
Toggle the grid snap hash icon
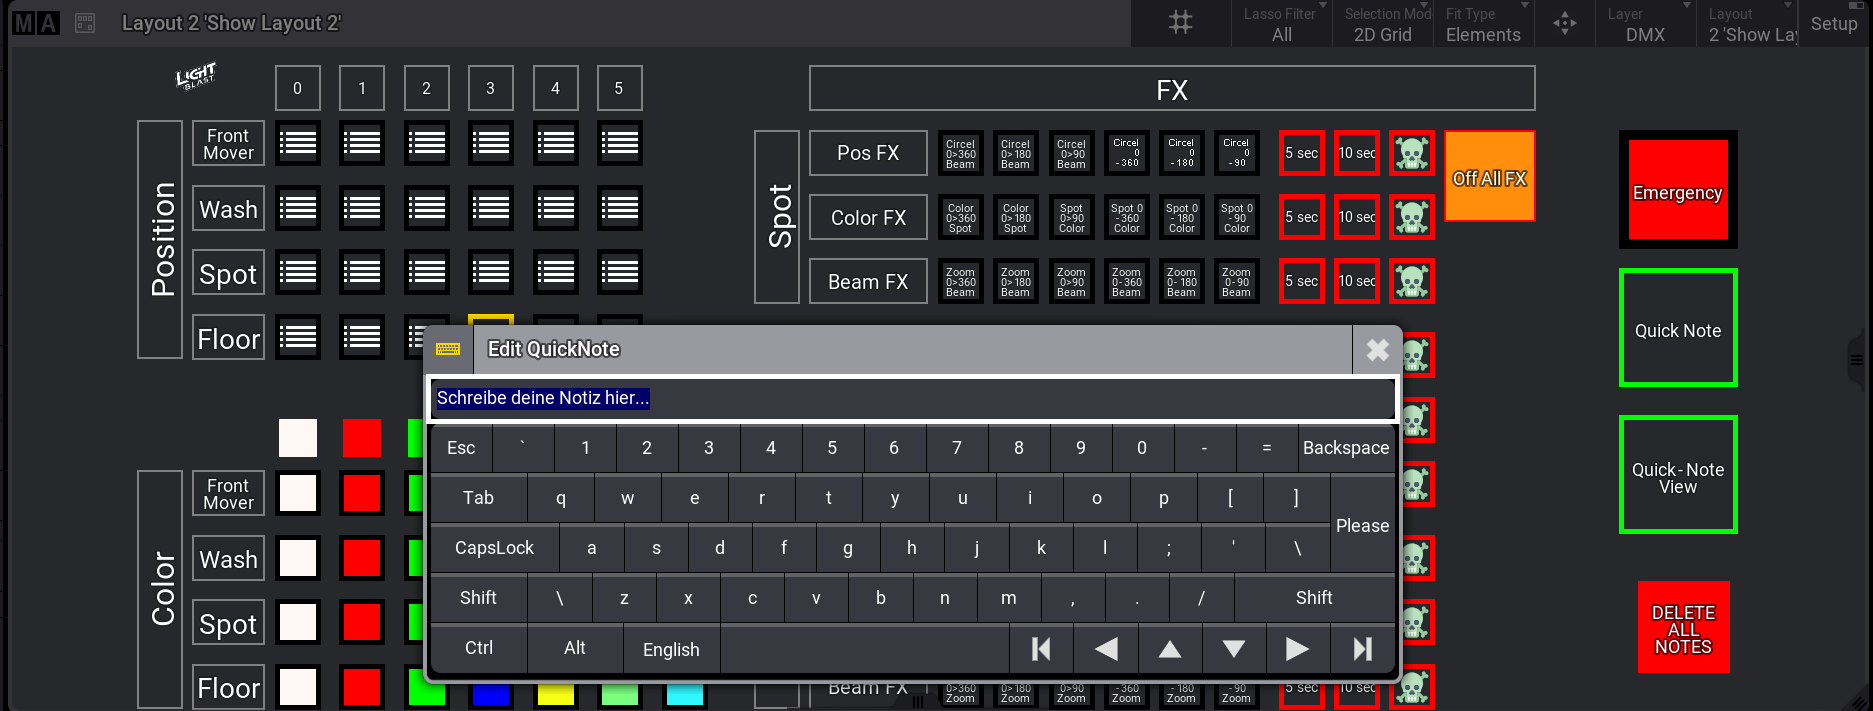(1181, 23)
